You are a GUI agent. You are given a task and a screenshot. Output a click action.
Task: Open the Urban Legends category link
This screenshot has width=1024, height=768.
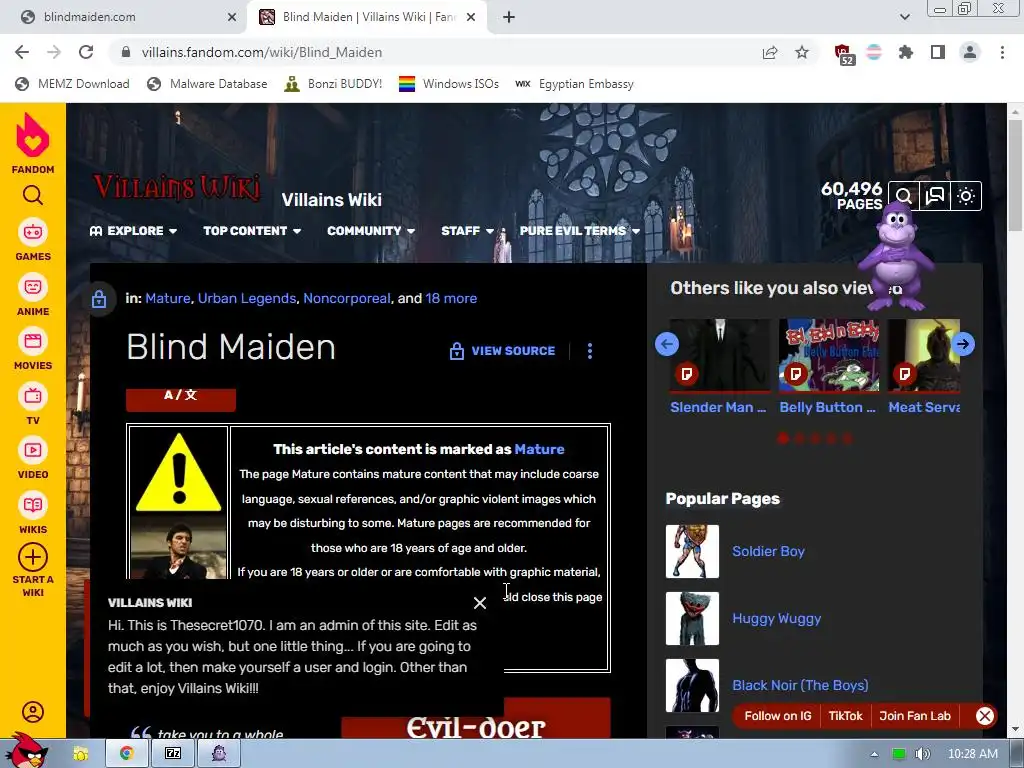pos(247,298)
